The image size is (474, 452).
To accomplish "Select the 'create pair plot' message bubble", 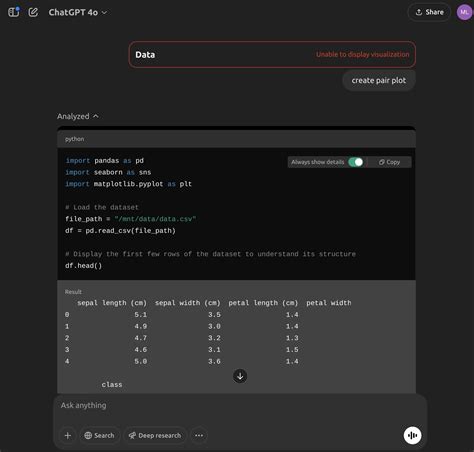I will [x=379, y=80].
